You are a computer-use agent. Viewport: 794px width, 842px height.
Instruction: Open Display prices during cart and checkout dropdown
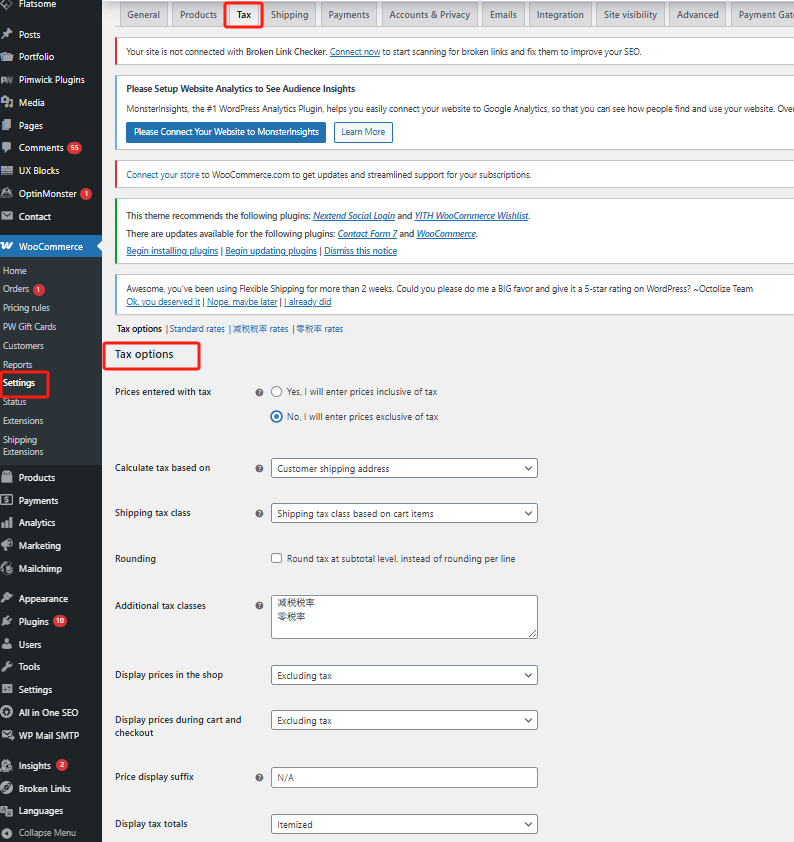pyautogui.click(x=404, y=720)
